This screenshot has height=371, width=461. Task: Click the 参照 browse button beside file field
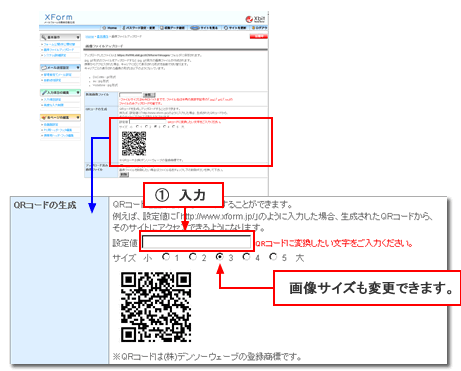point(149,95)
